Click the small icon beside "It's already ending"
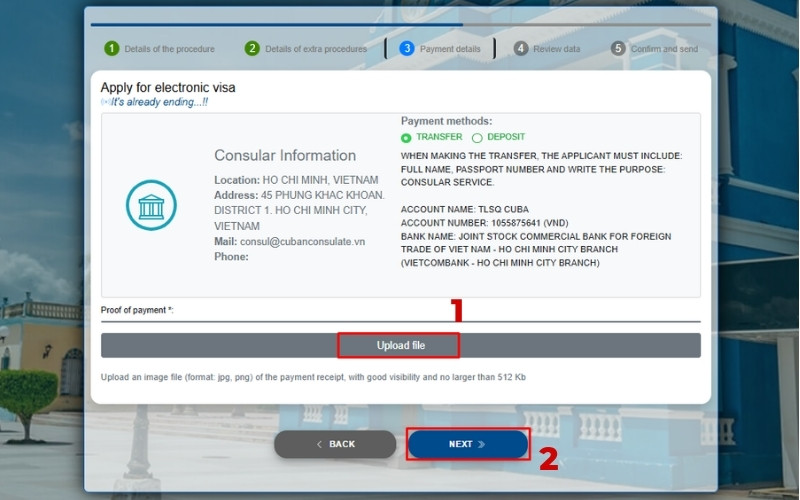This screenshot has width=800, height=500. coord(105,102)
